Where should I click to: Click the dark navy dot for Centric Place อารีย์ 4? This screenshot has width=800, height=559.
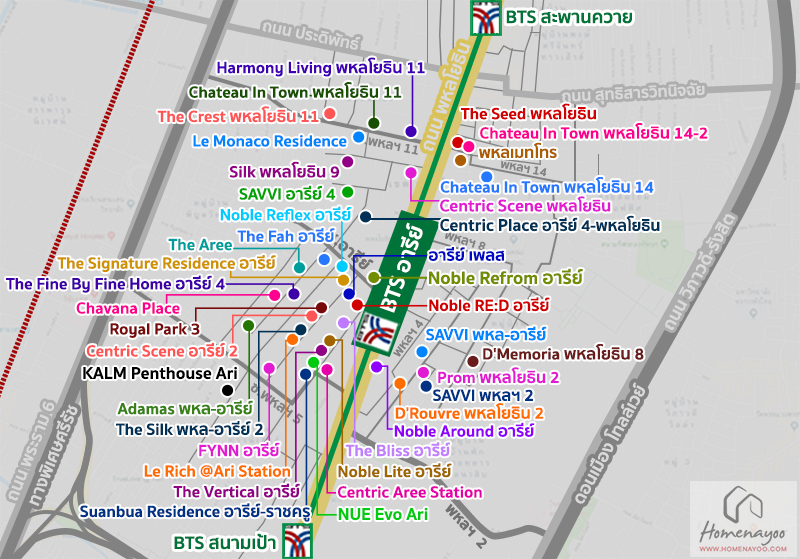[365, 217]
